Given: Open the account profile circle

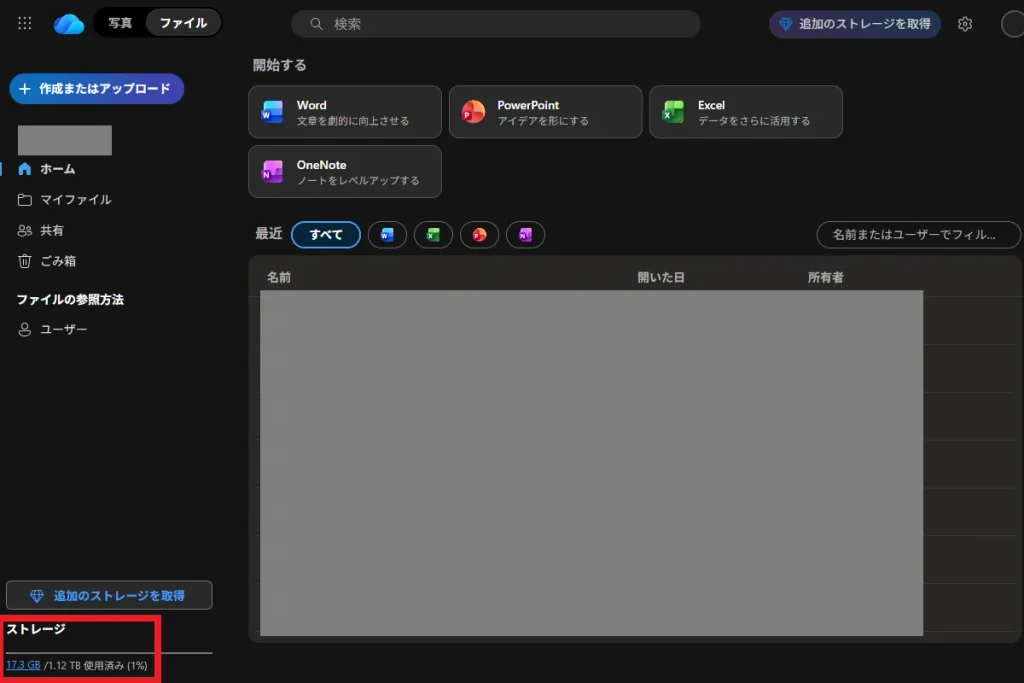Looking at the screenshot, I should (x=1013, y=24).
